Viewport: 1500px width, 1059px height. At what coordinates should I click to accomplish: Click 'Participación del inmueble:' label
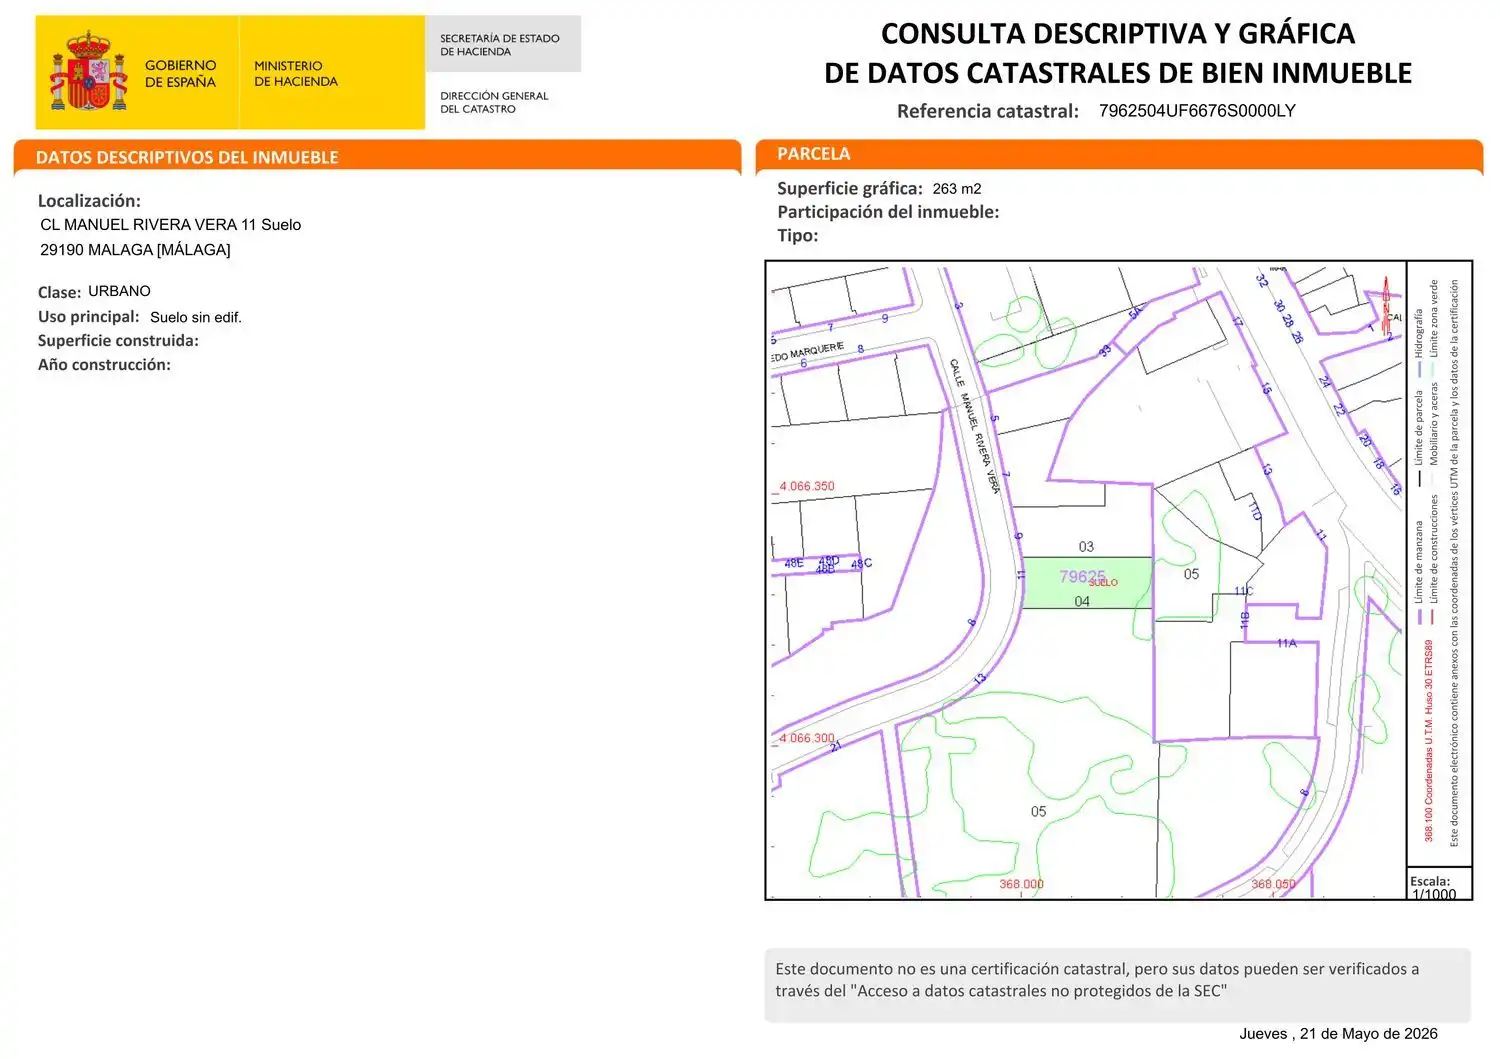pyautogui.click(x=888, y=212)
